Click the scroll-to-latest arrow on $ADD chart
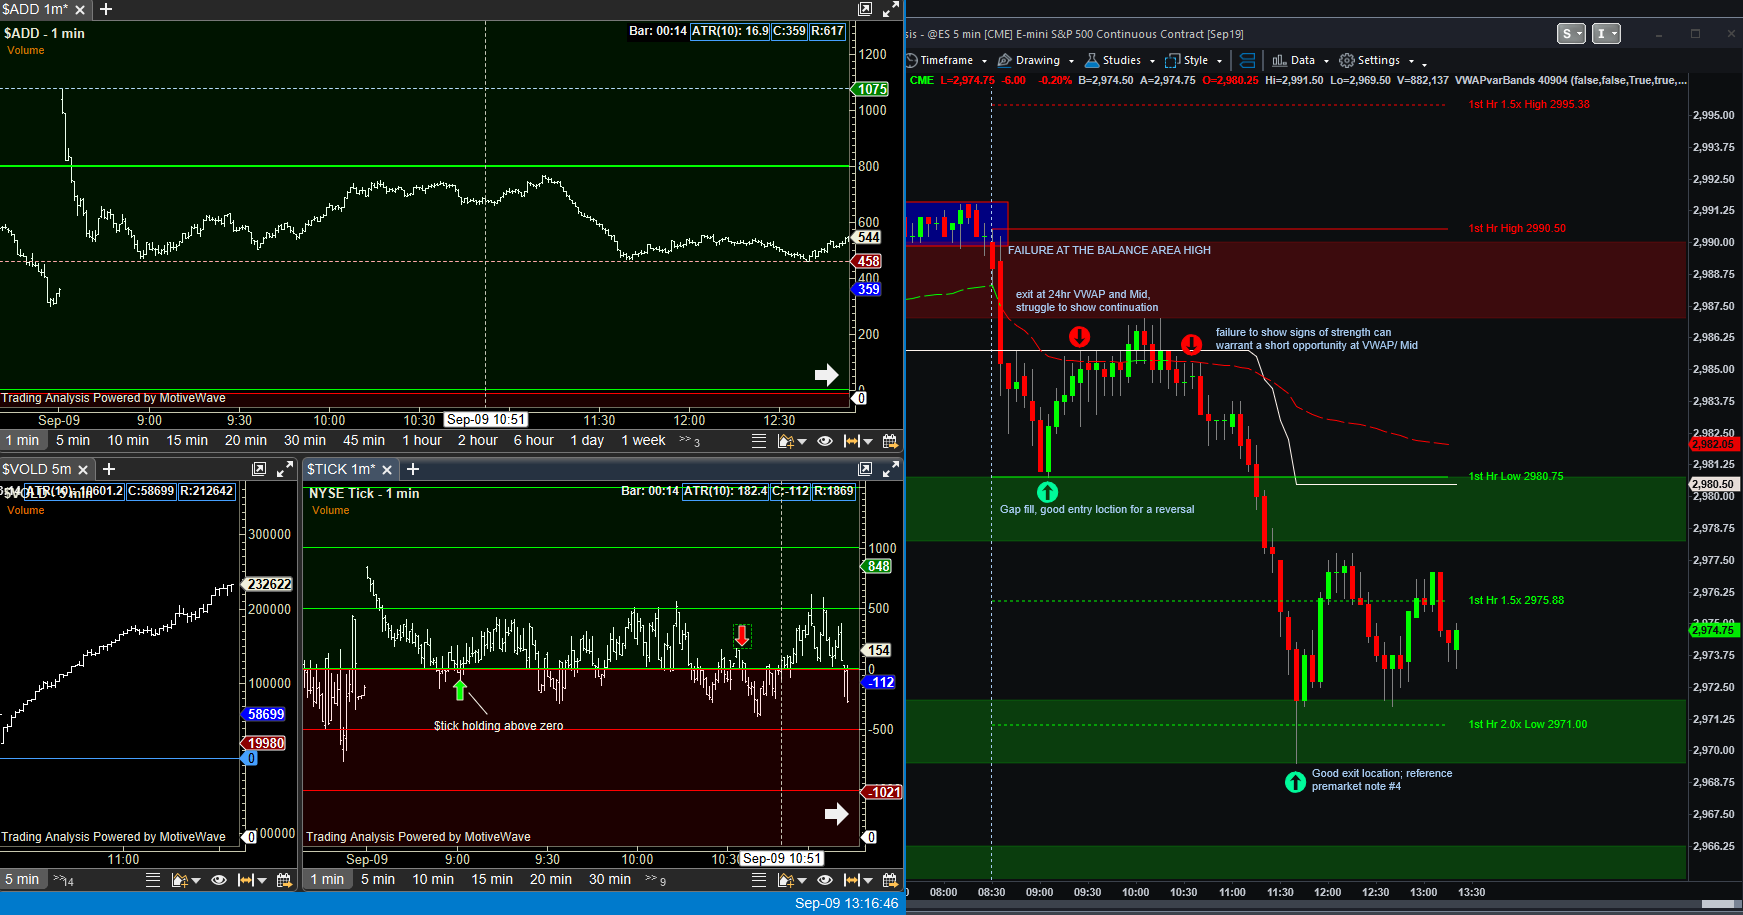The image size is (1743, 915). (x=826, y=375)
